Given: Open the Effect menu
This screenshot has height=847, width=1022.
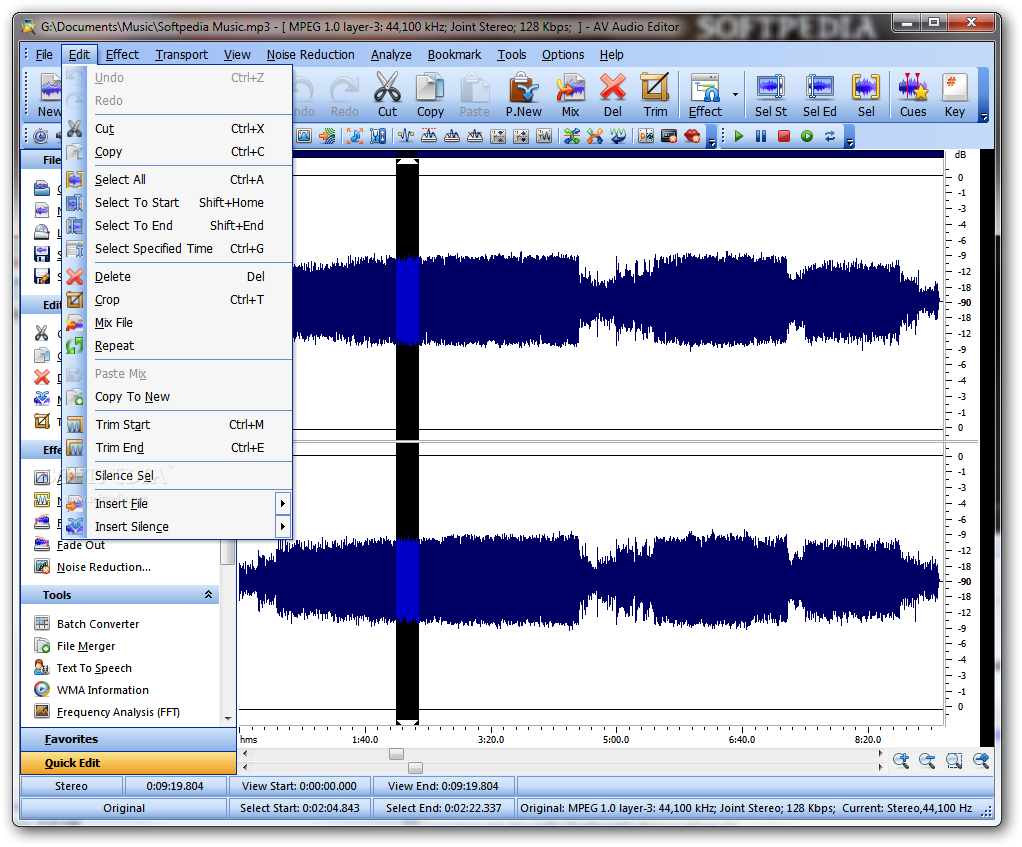Looking at the screenshot, I should (122, 55).
